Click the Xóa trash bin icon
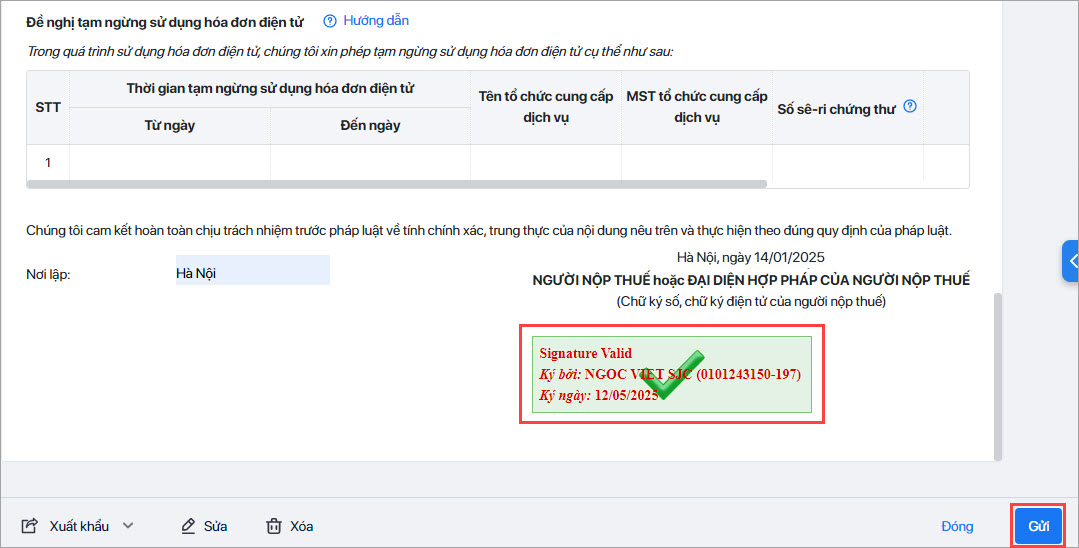 [x=274, y=526]
